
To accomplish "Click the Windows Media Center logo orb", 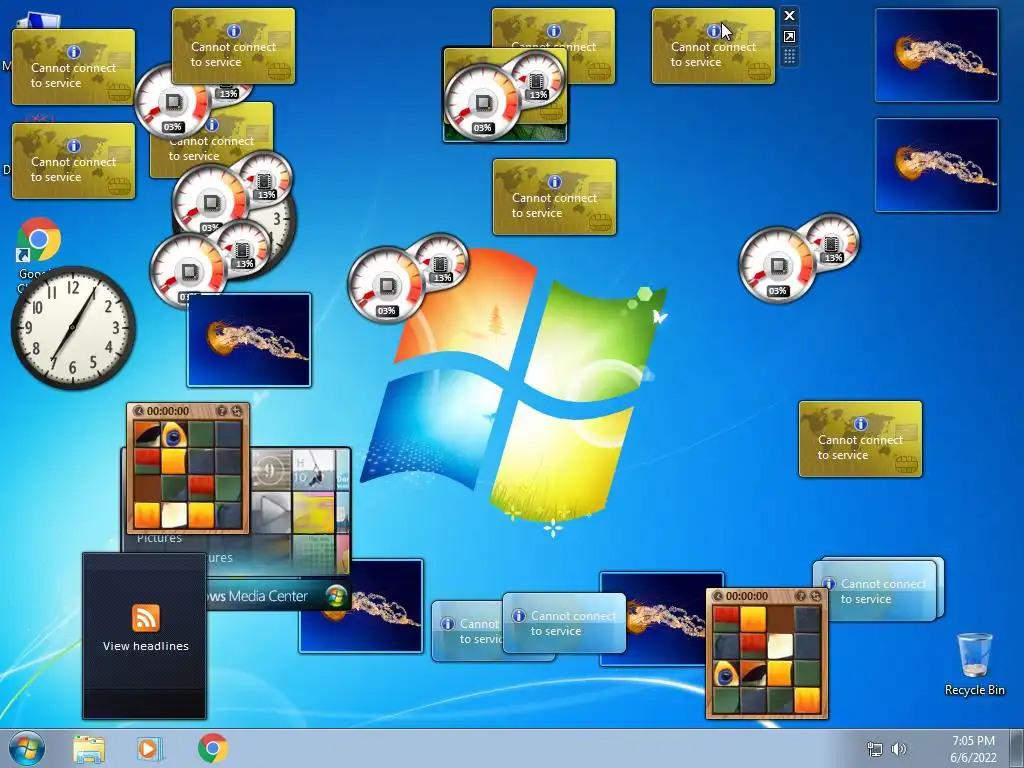I will [336, 596].
